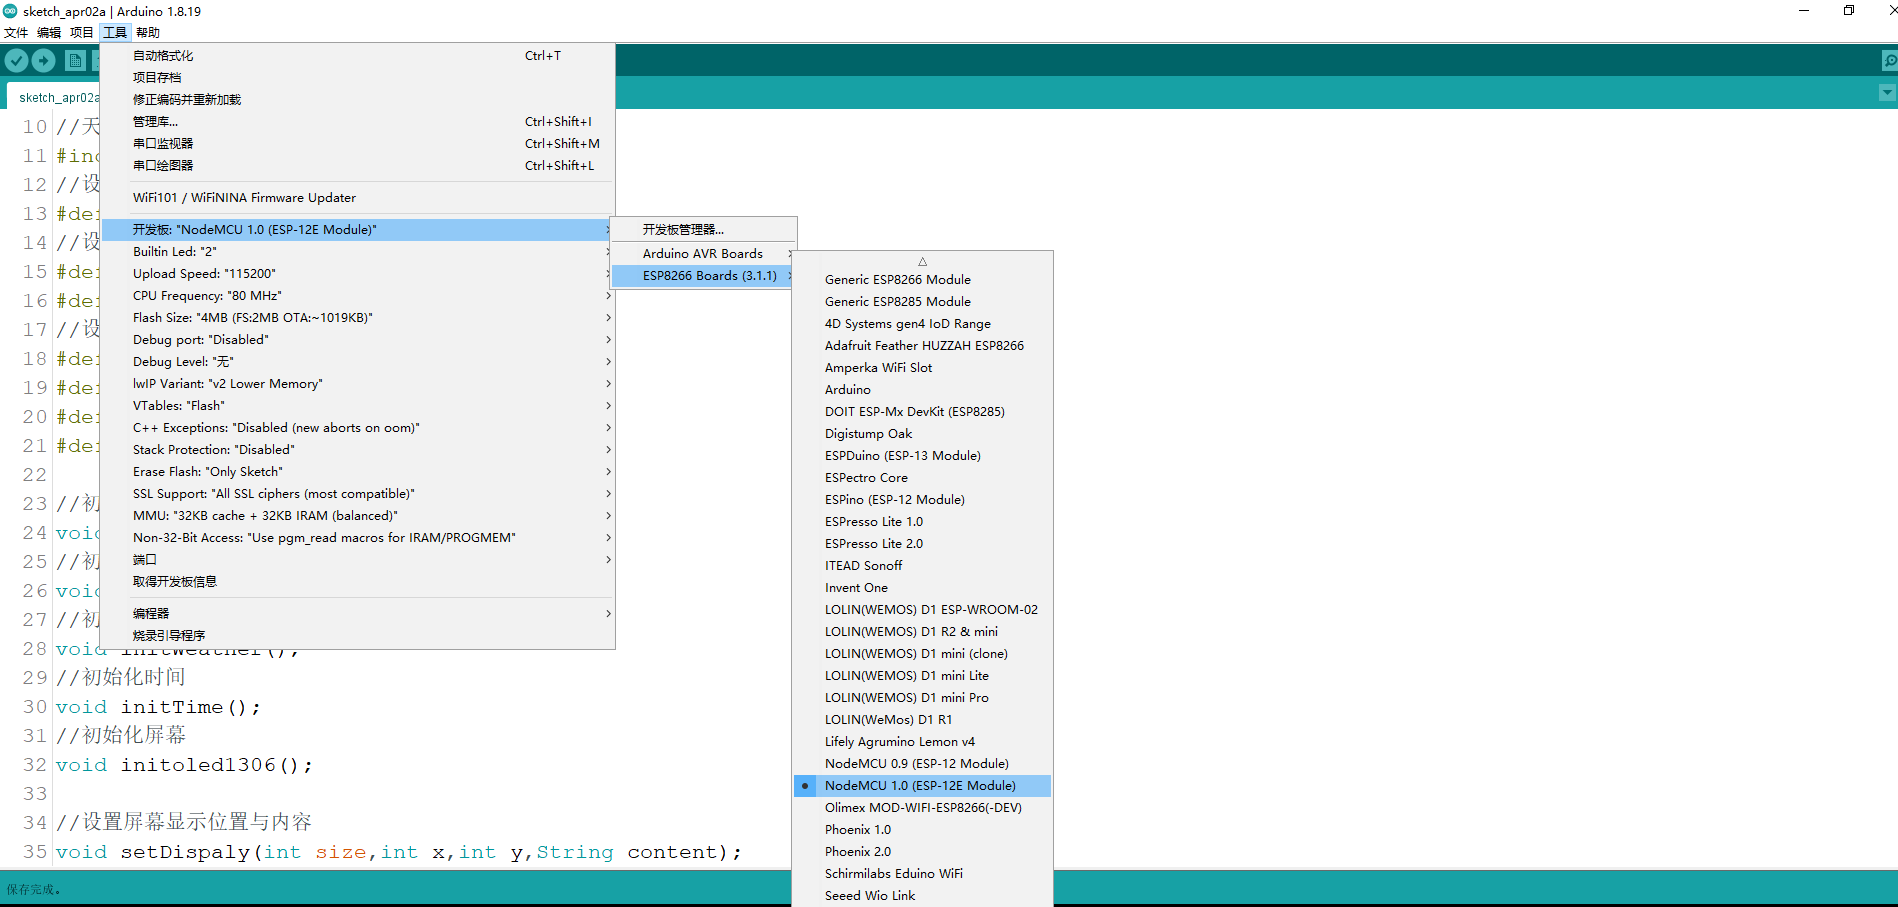1898x907 pixels.
Task: Expand Stack Protection submenu
Action: coord(358,450)
